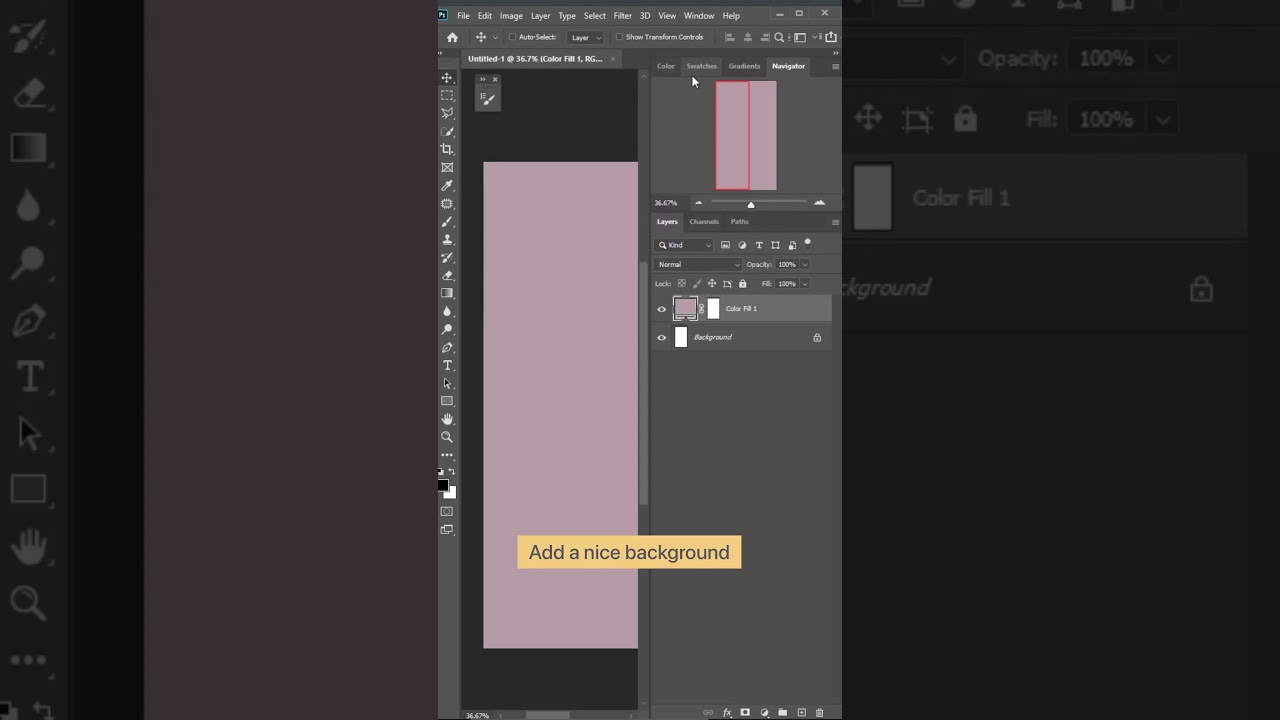Image resolution: width=1280 pixels, height=720 pixels.
Task: Select the Horizontal Type tool
Action: tap(447, 366)
